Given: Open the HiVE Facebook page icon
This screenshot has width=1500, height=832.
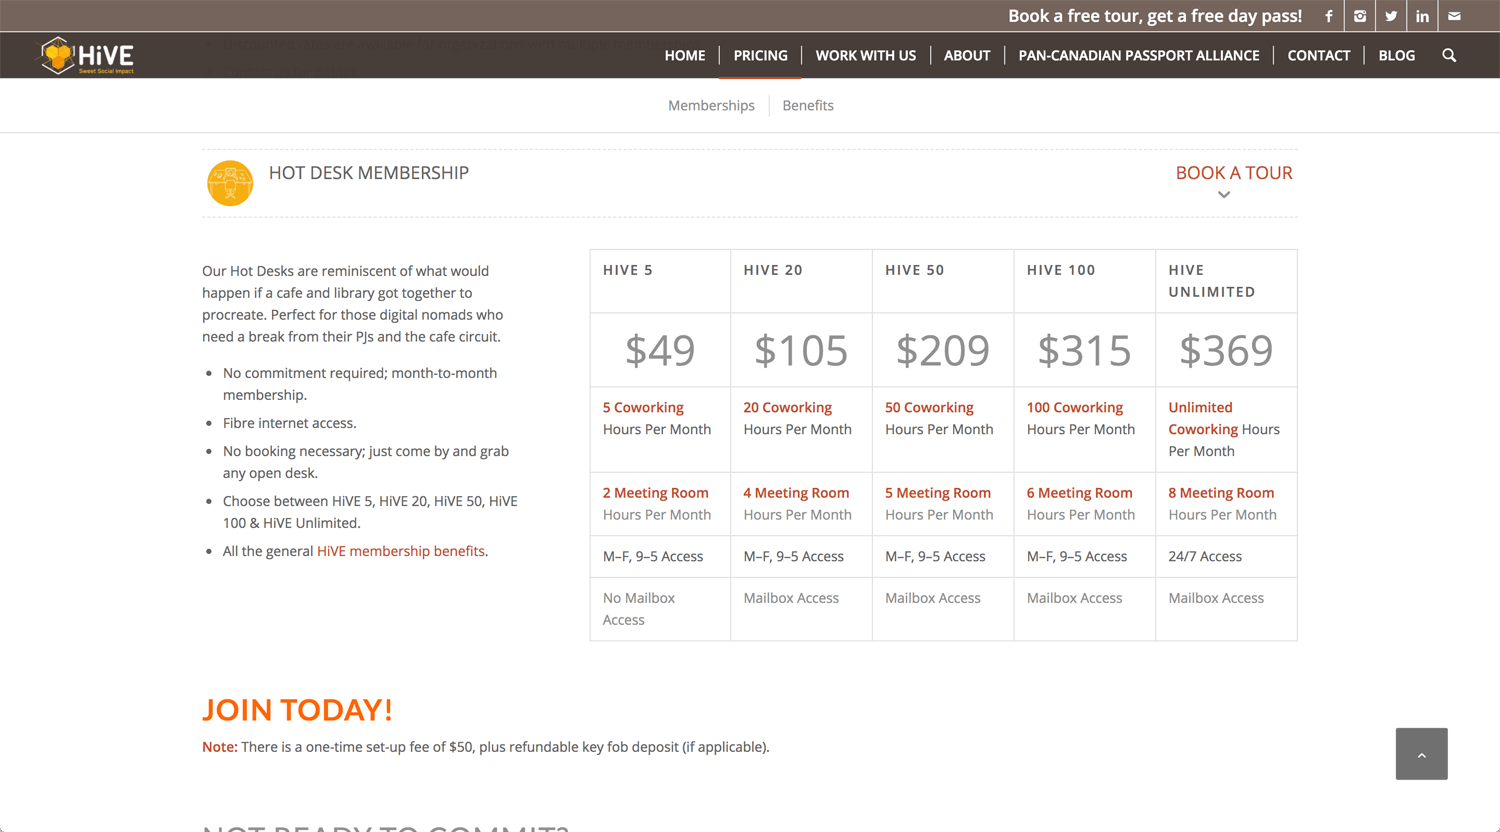Looking at the screenshot, I should [1328, 16].
